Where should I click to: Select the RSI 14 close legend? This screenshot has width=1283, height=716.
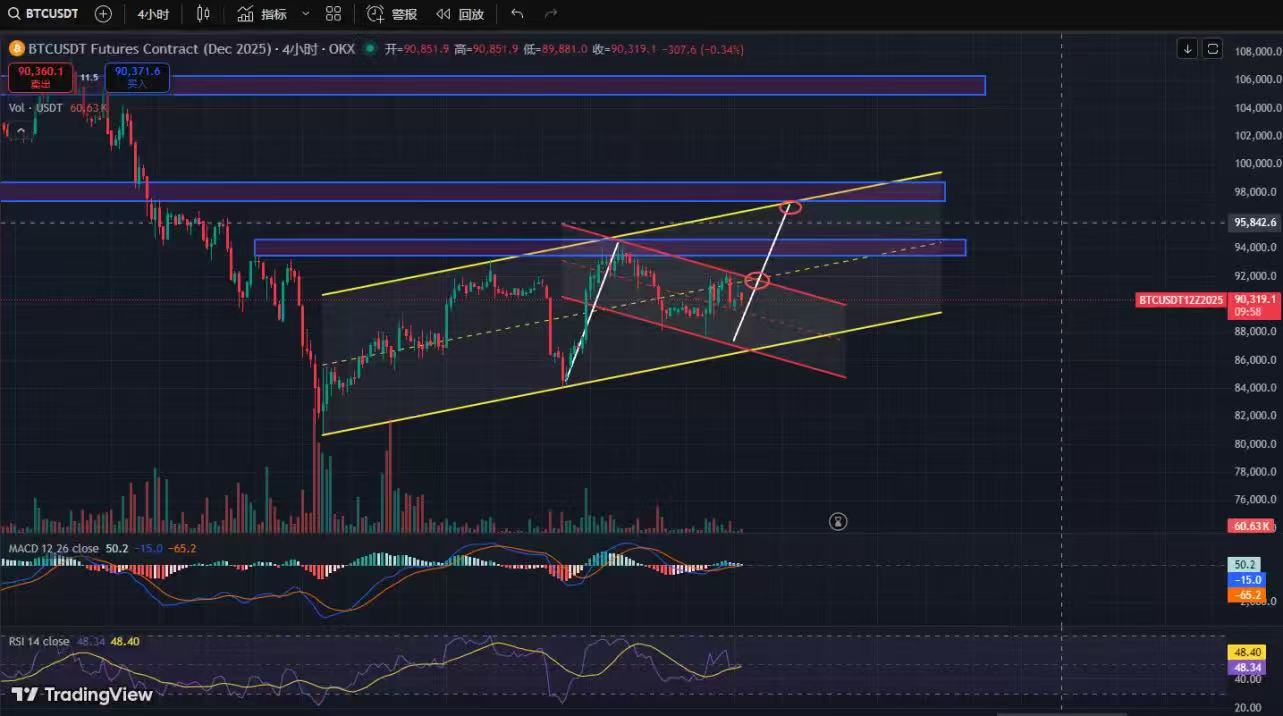[39, 641]
